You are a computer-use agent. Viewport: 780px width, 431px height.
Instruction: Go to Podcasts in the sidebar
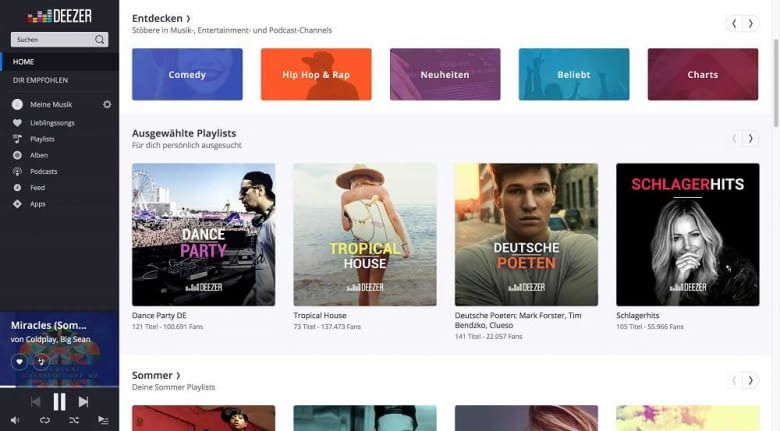(43, 171)
